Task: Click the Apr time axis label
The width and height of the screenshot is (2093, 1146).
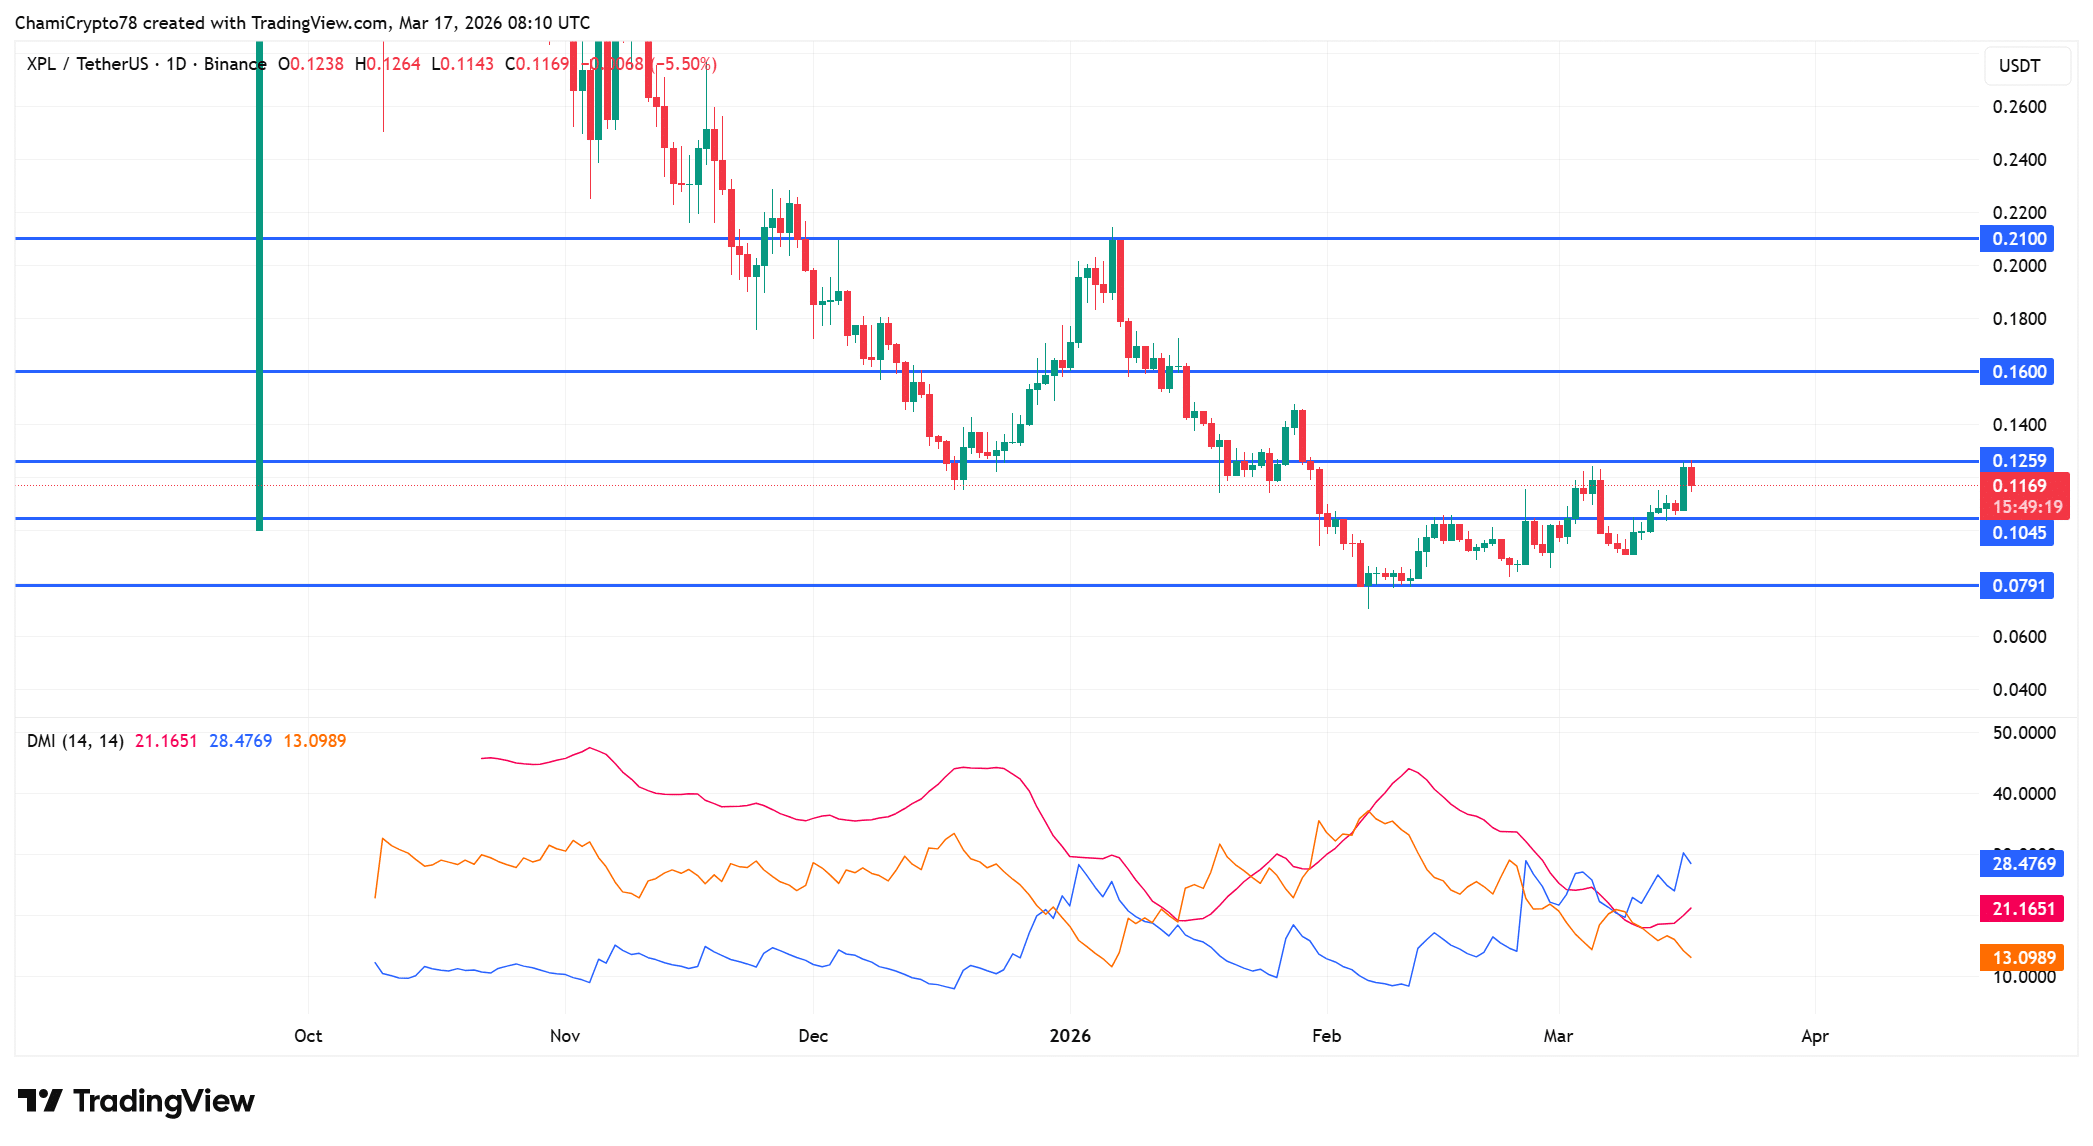Action: coord(1814,1036)
